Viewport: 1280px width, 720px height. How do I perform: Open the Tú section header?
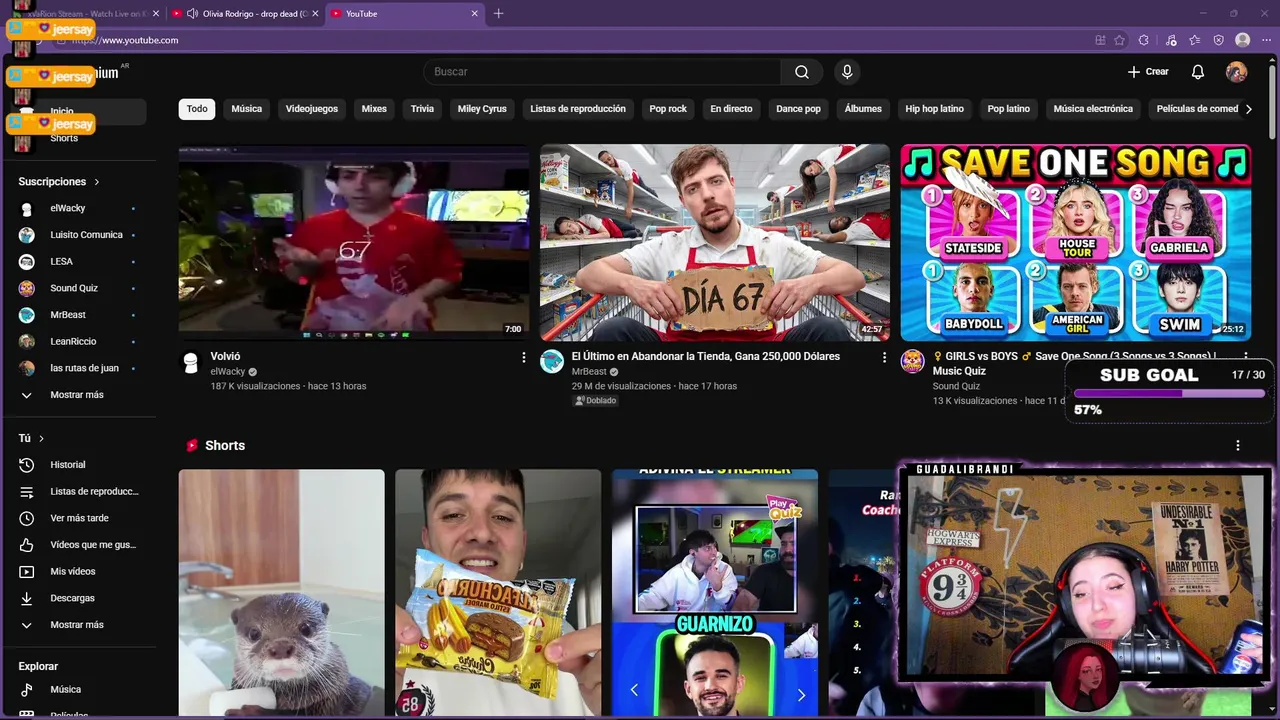pos(31,438)
